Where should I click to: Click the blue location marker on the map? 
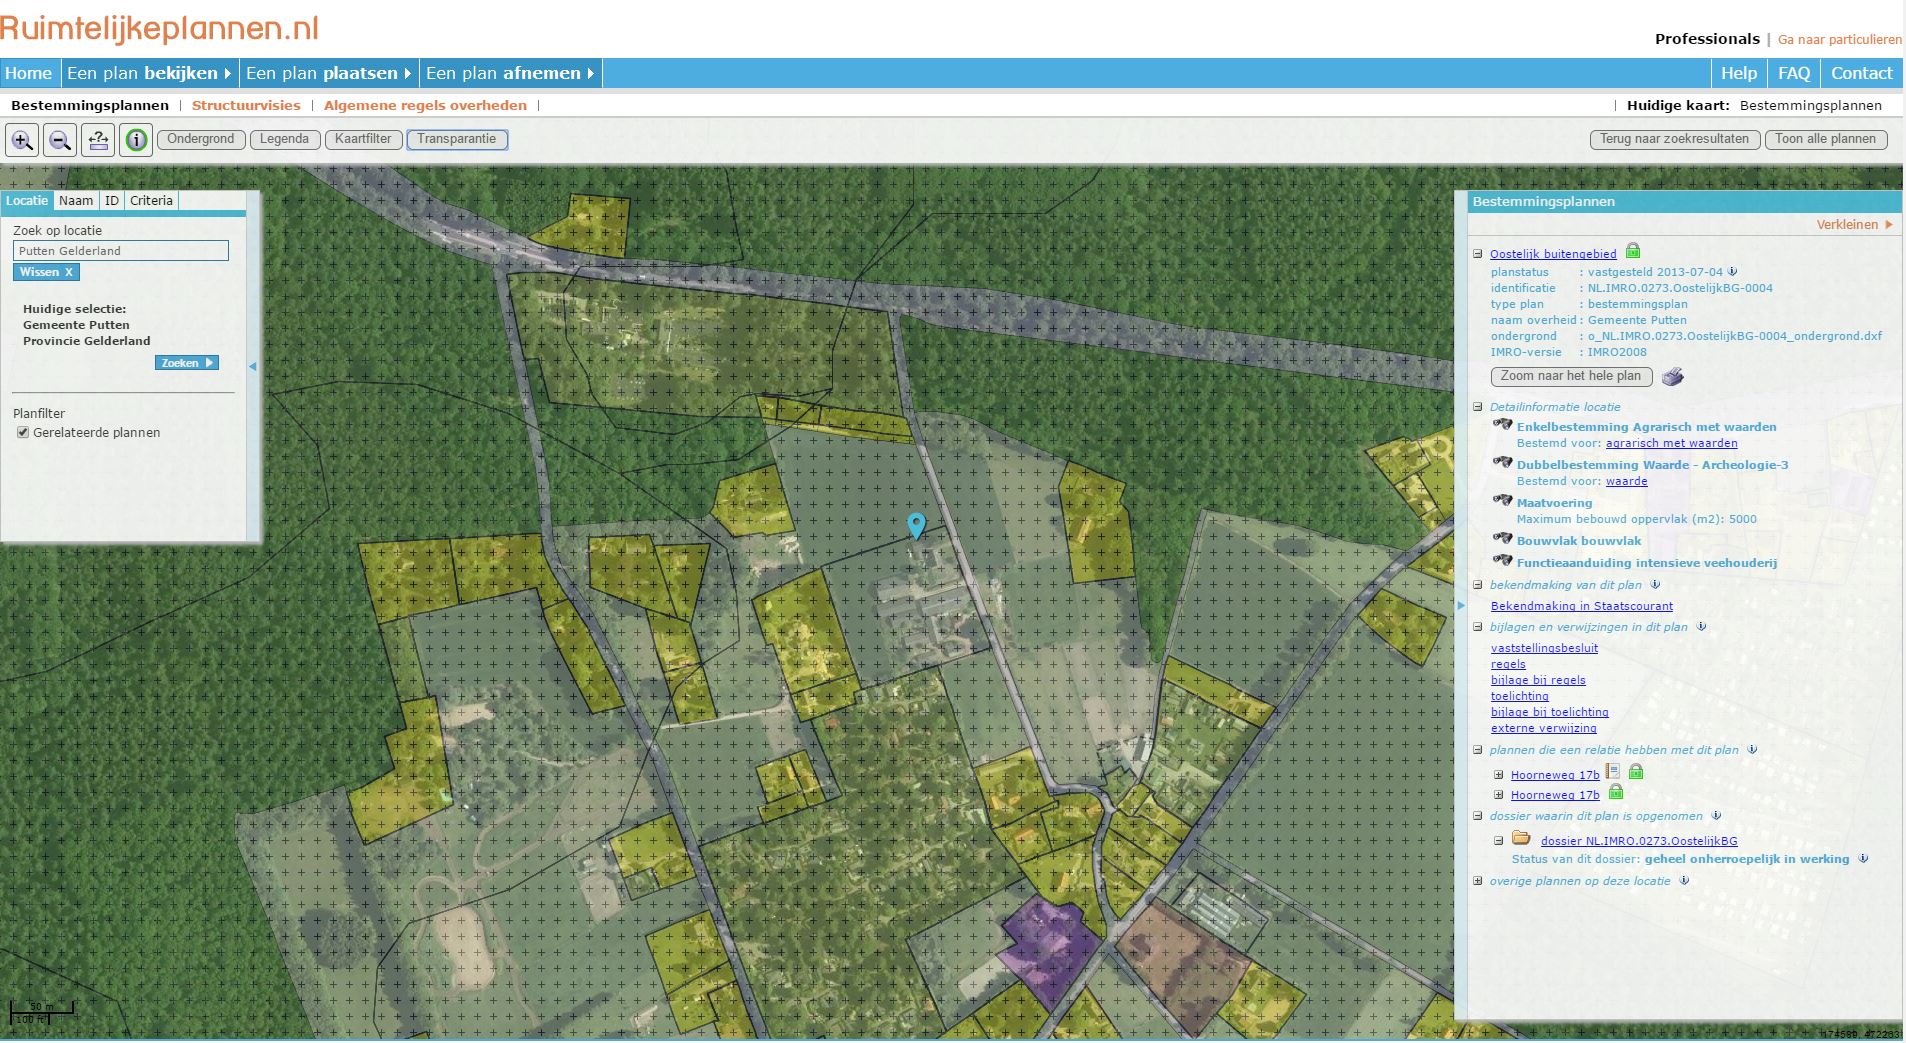tap(916, 525)
